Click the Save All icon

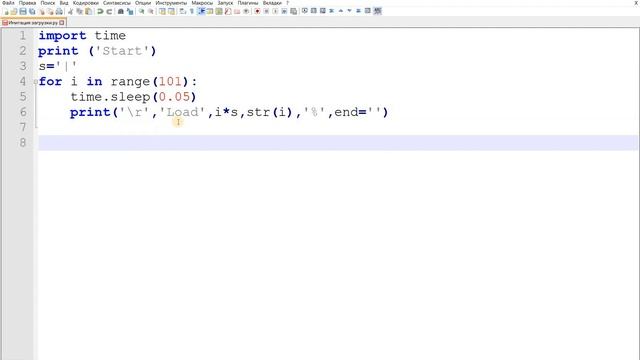coord(32,11)
